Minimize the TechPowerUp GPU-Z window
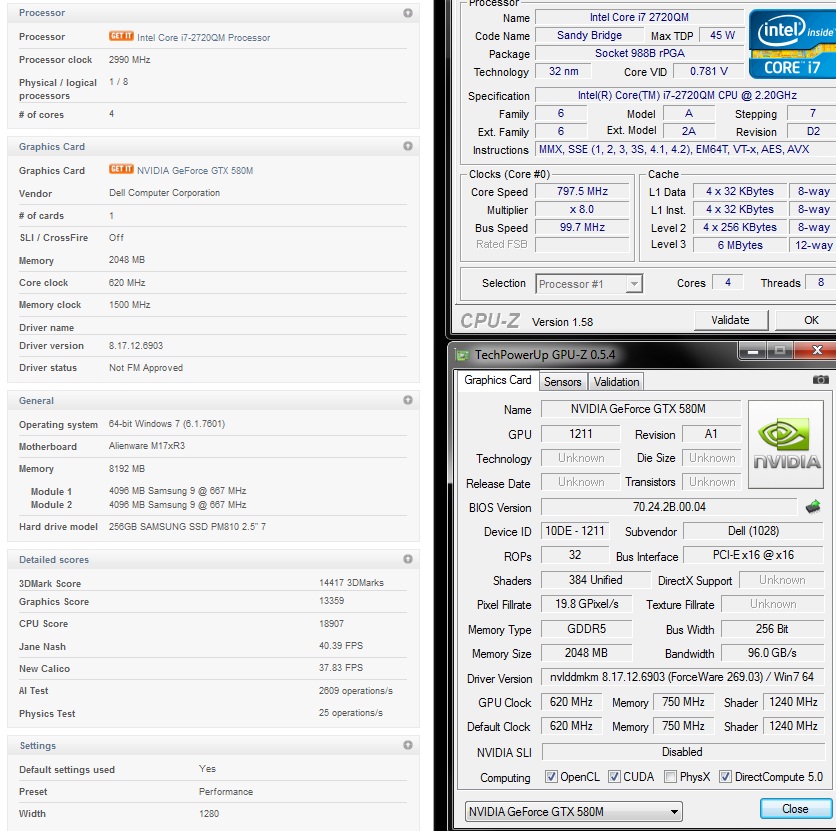 click(753, 351)
